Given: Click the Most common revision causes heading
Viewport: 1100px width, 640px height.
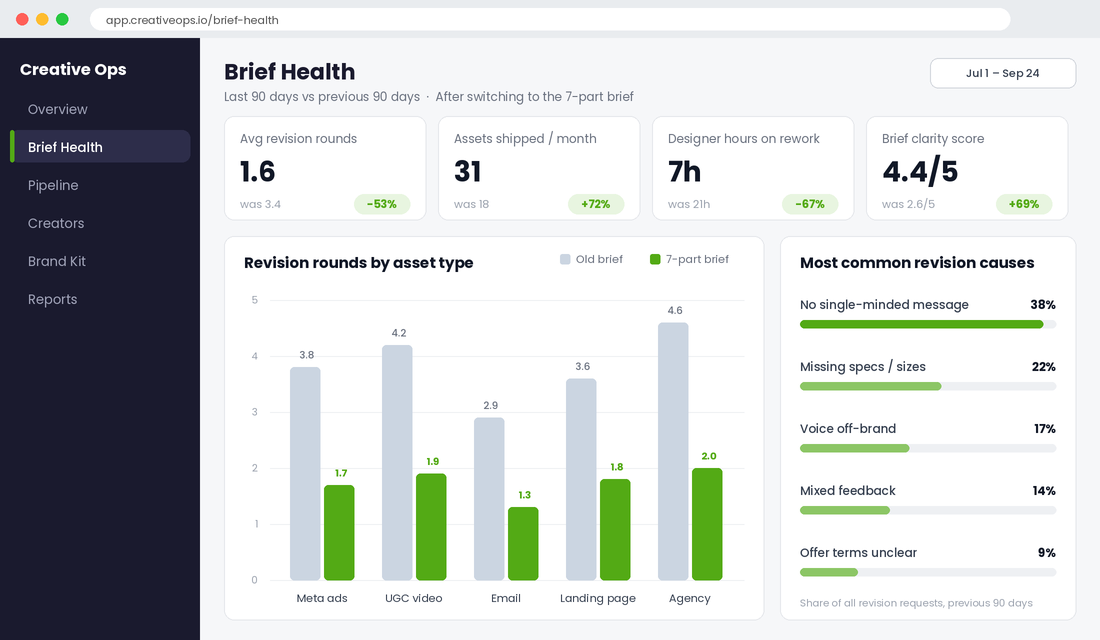Looking at the screenshot, I should [x=917, y=262].
